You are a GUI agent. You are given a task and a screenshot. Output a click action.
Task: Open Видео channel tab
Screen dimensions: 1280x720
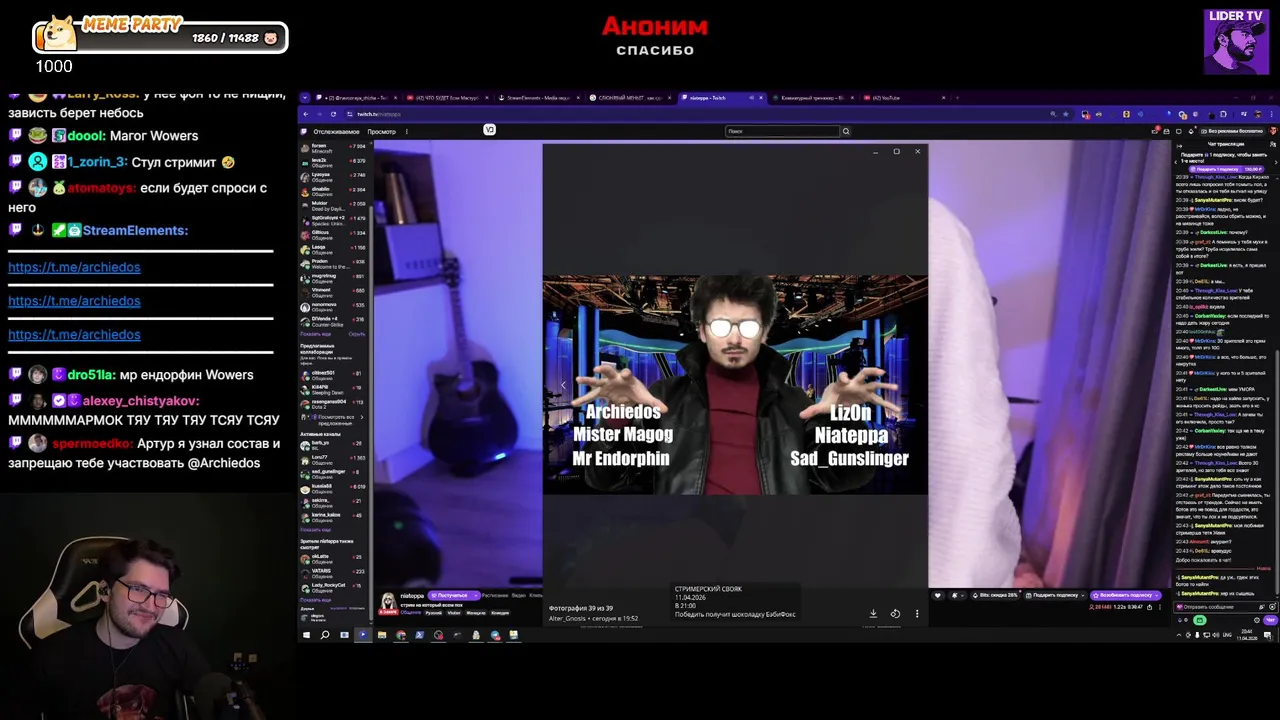[x=519, y=595]
